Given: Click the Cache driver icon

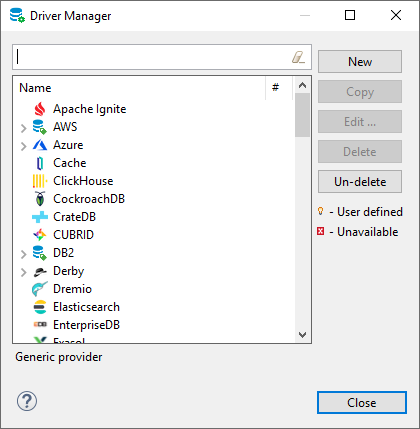Looking at the screenshot, I should coord(40,163).
